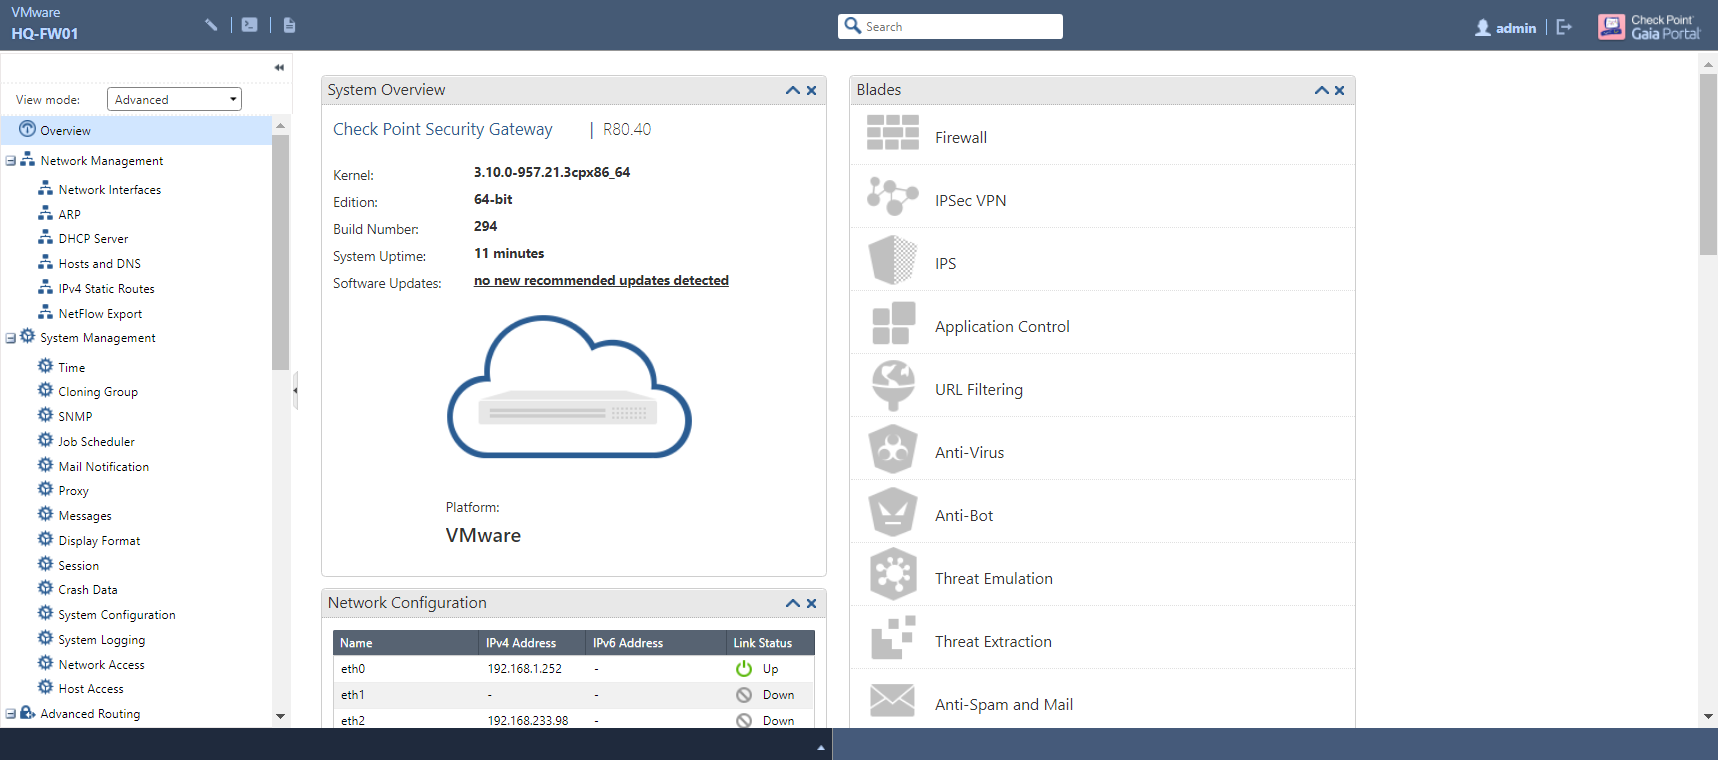1718x760 pixels.
Task: Collapse the Network Configuration widget
Action: tap(793, 603)
